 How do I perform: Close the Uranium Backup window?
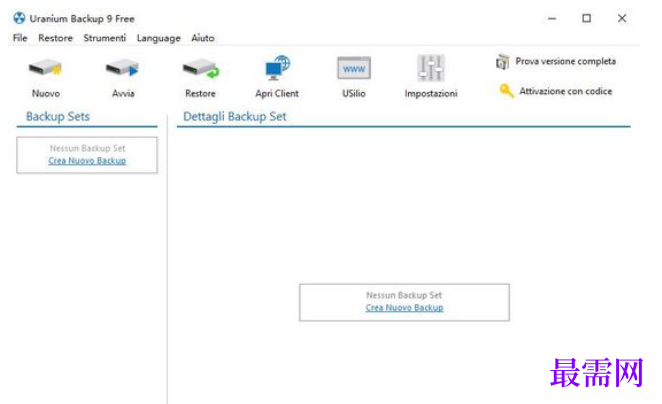(622, 18)
